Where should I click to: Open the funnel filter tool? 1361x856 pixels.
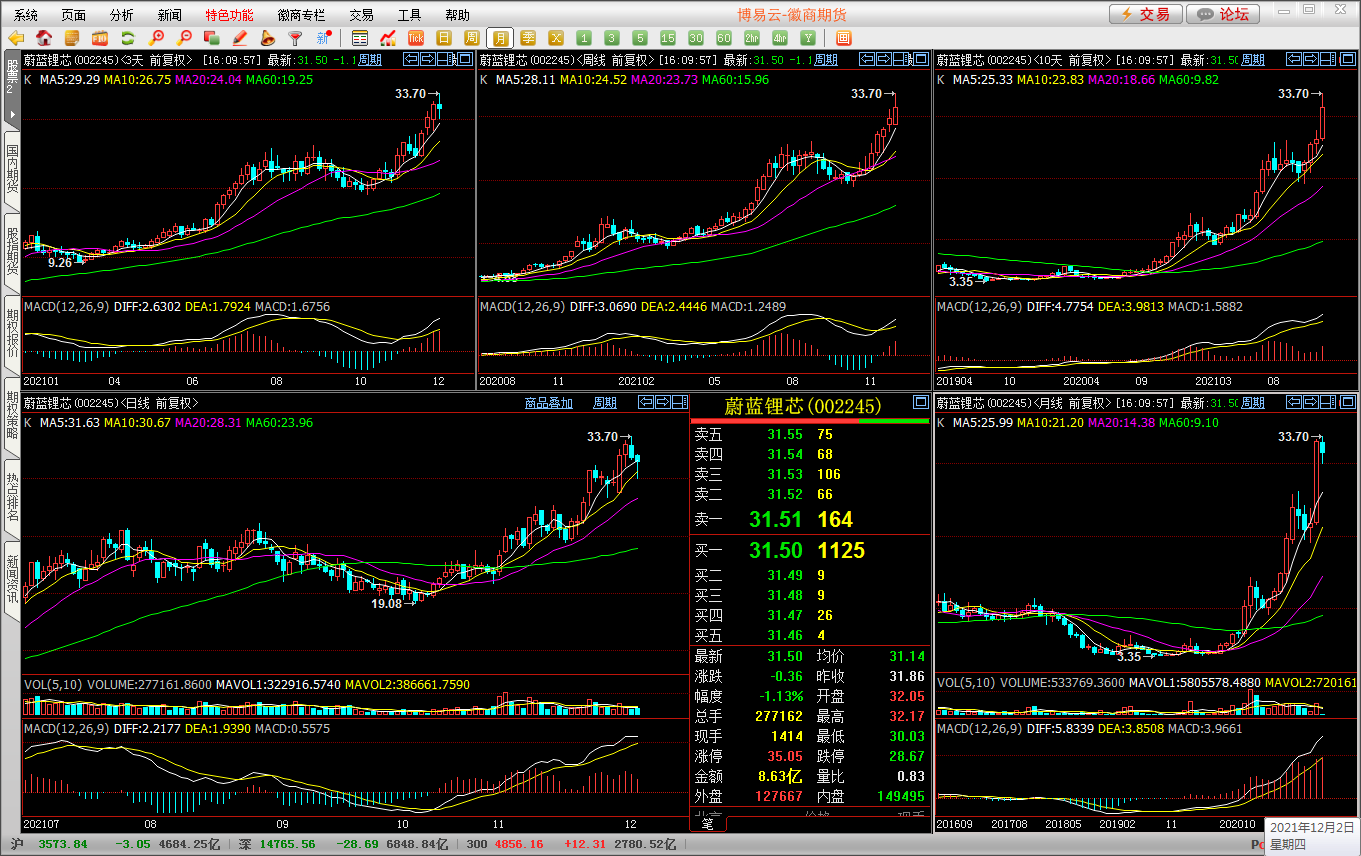point(295,38)
